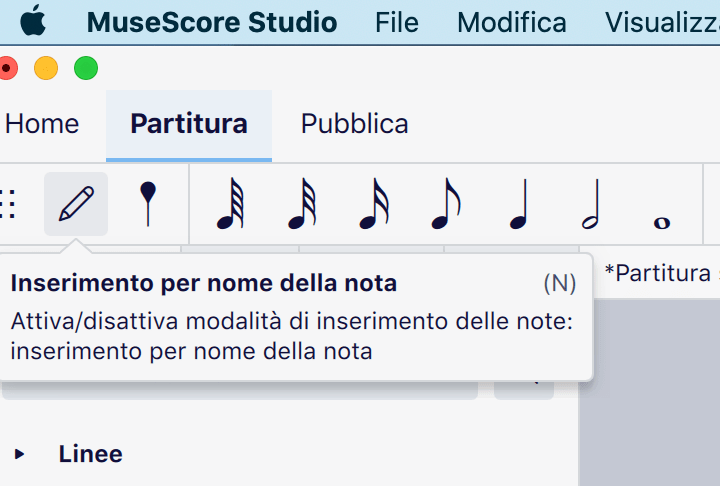Screen dimensions: 720x486
Task: Select the half note duration
Action: pos(590,204)
